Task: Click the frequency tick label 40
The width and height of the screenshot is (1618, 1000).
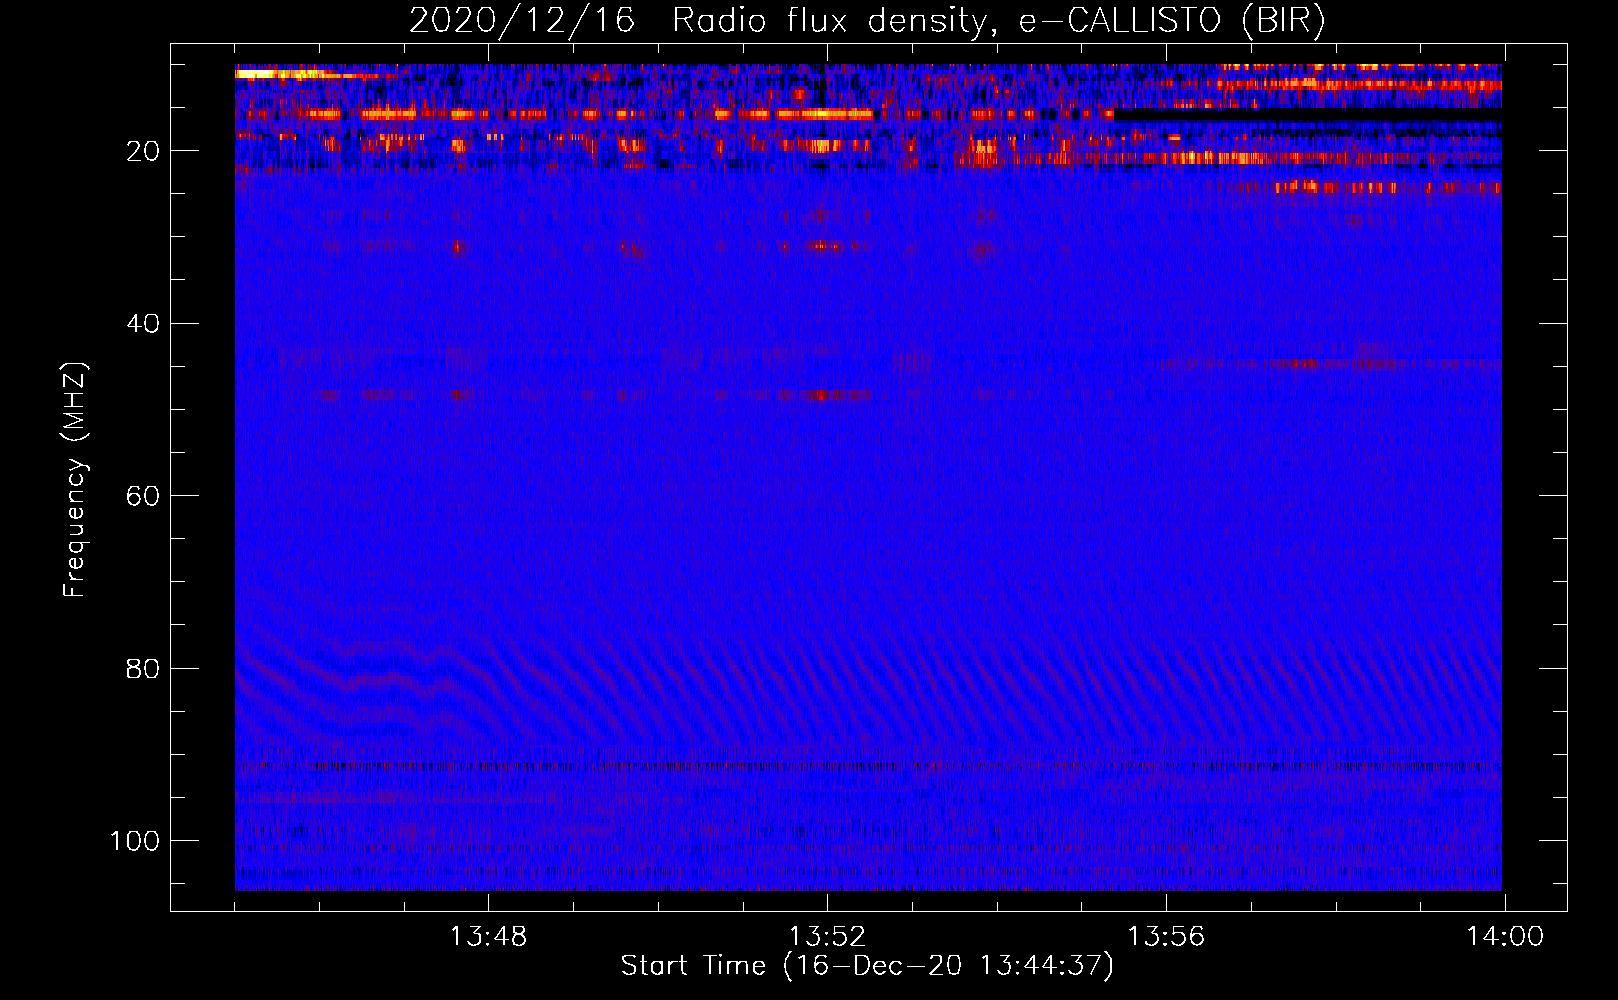Action: coord(143,324)
